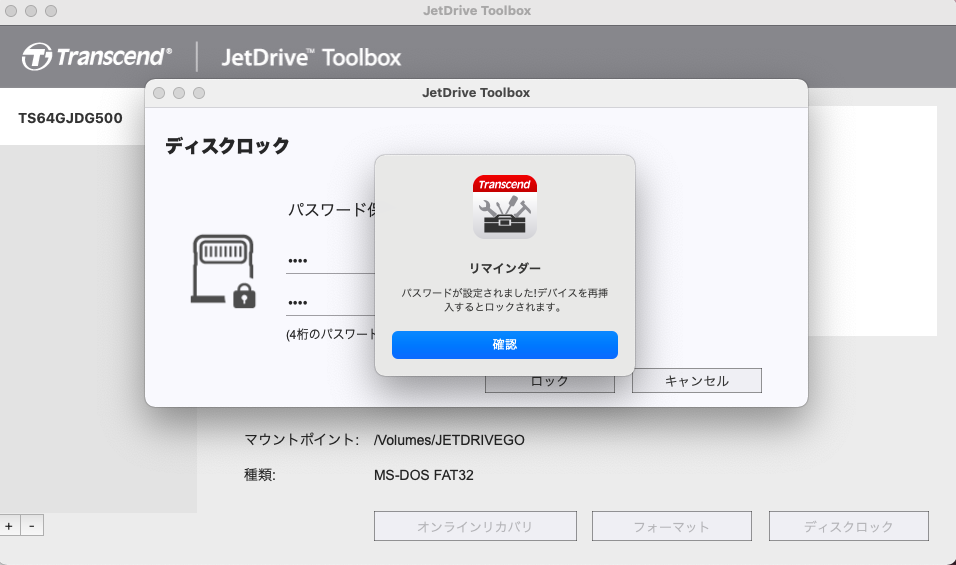The image size is (956, 565).
Task: Click the JetDrive Toolbox header title
Action: (311, 57)
